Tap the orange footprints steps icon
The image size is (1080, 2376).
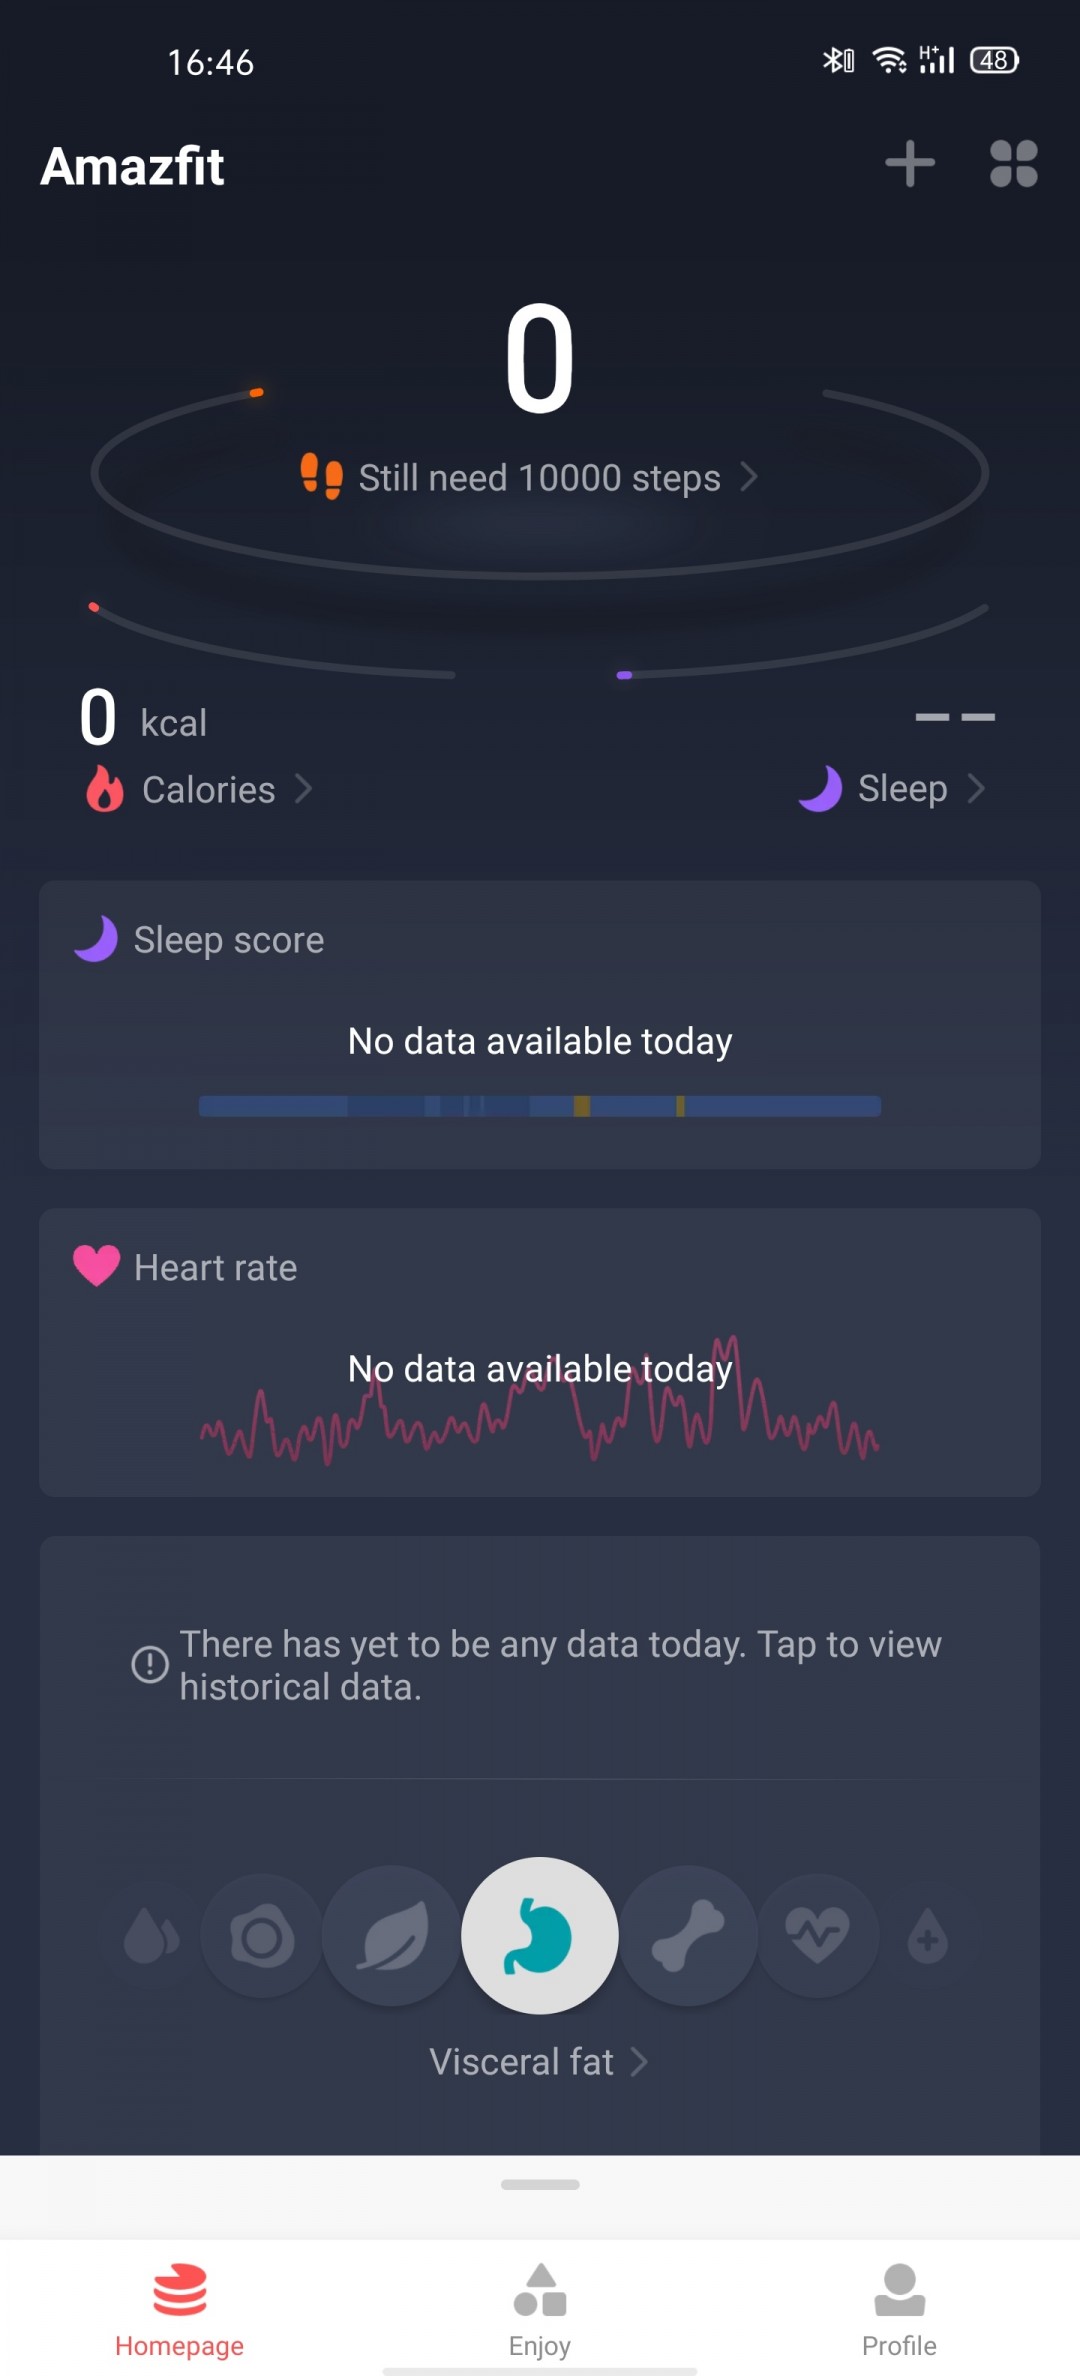tap(321, 476)
